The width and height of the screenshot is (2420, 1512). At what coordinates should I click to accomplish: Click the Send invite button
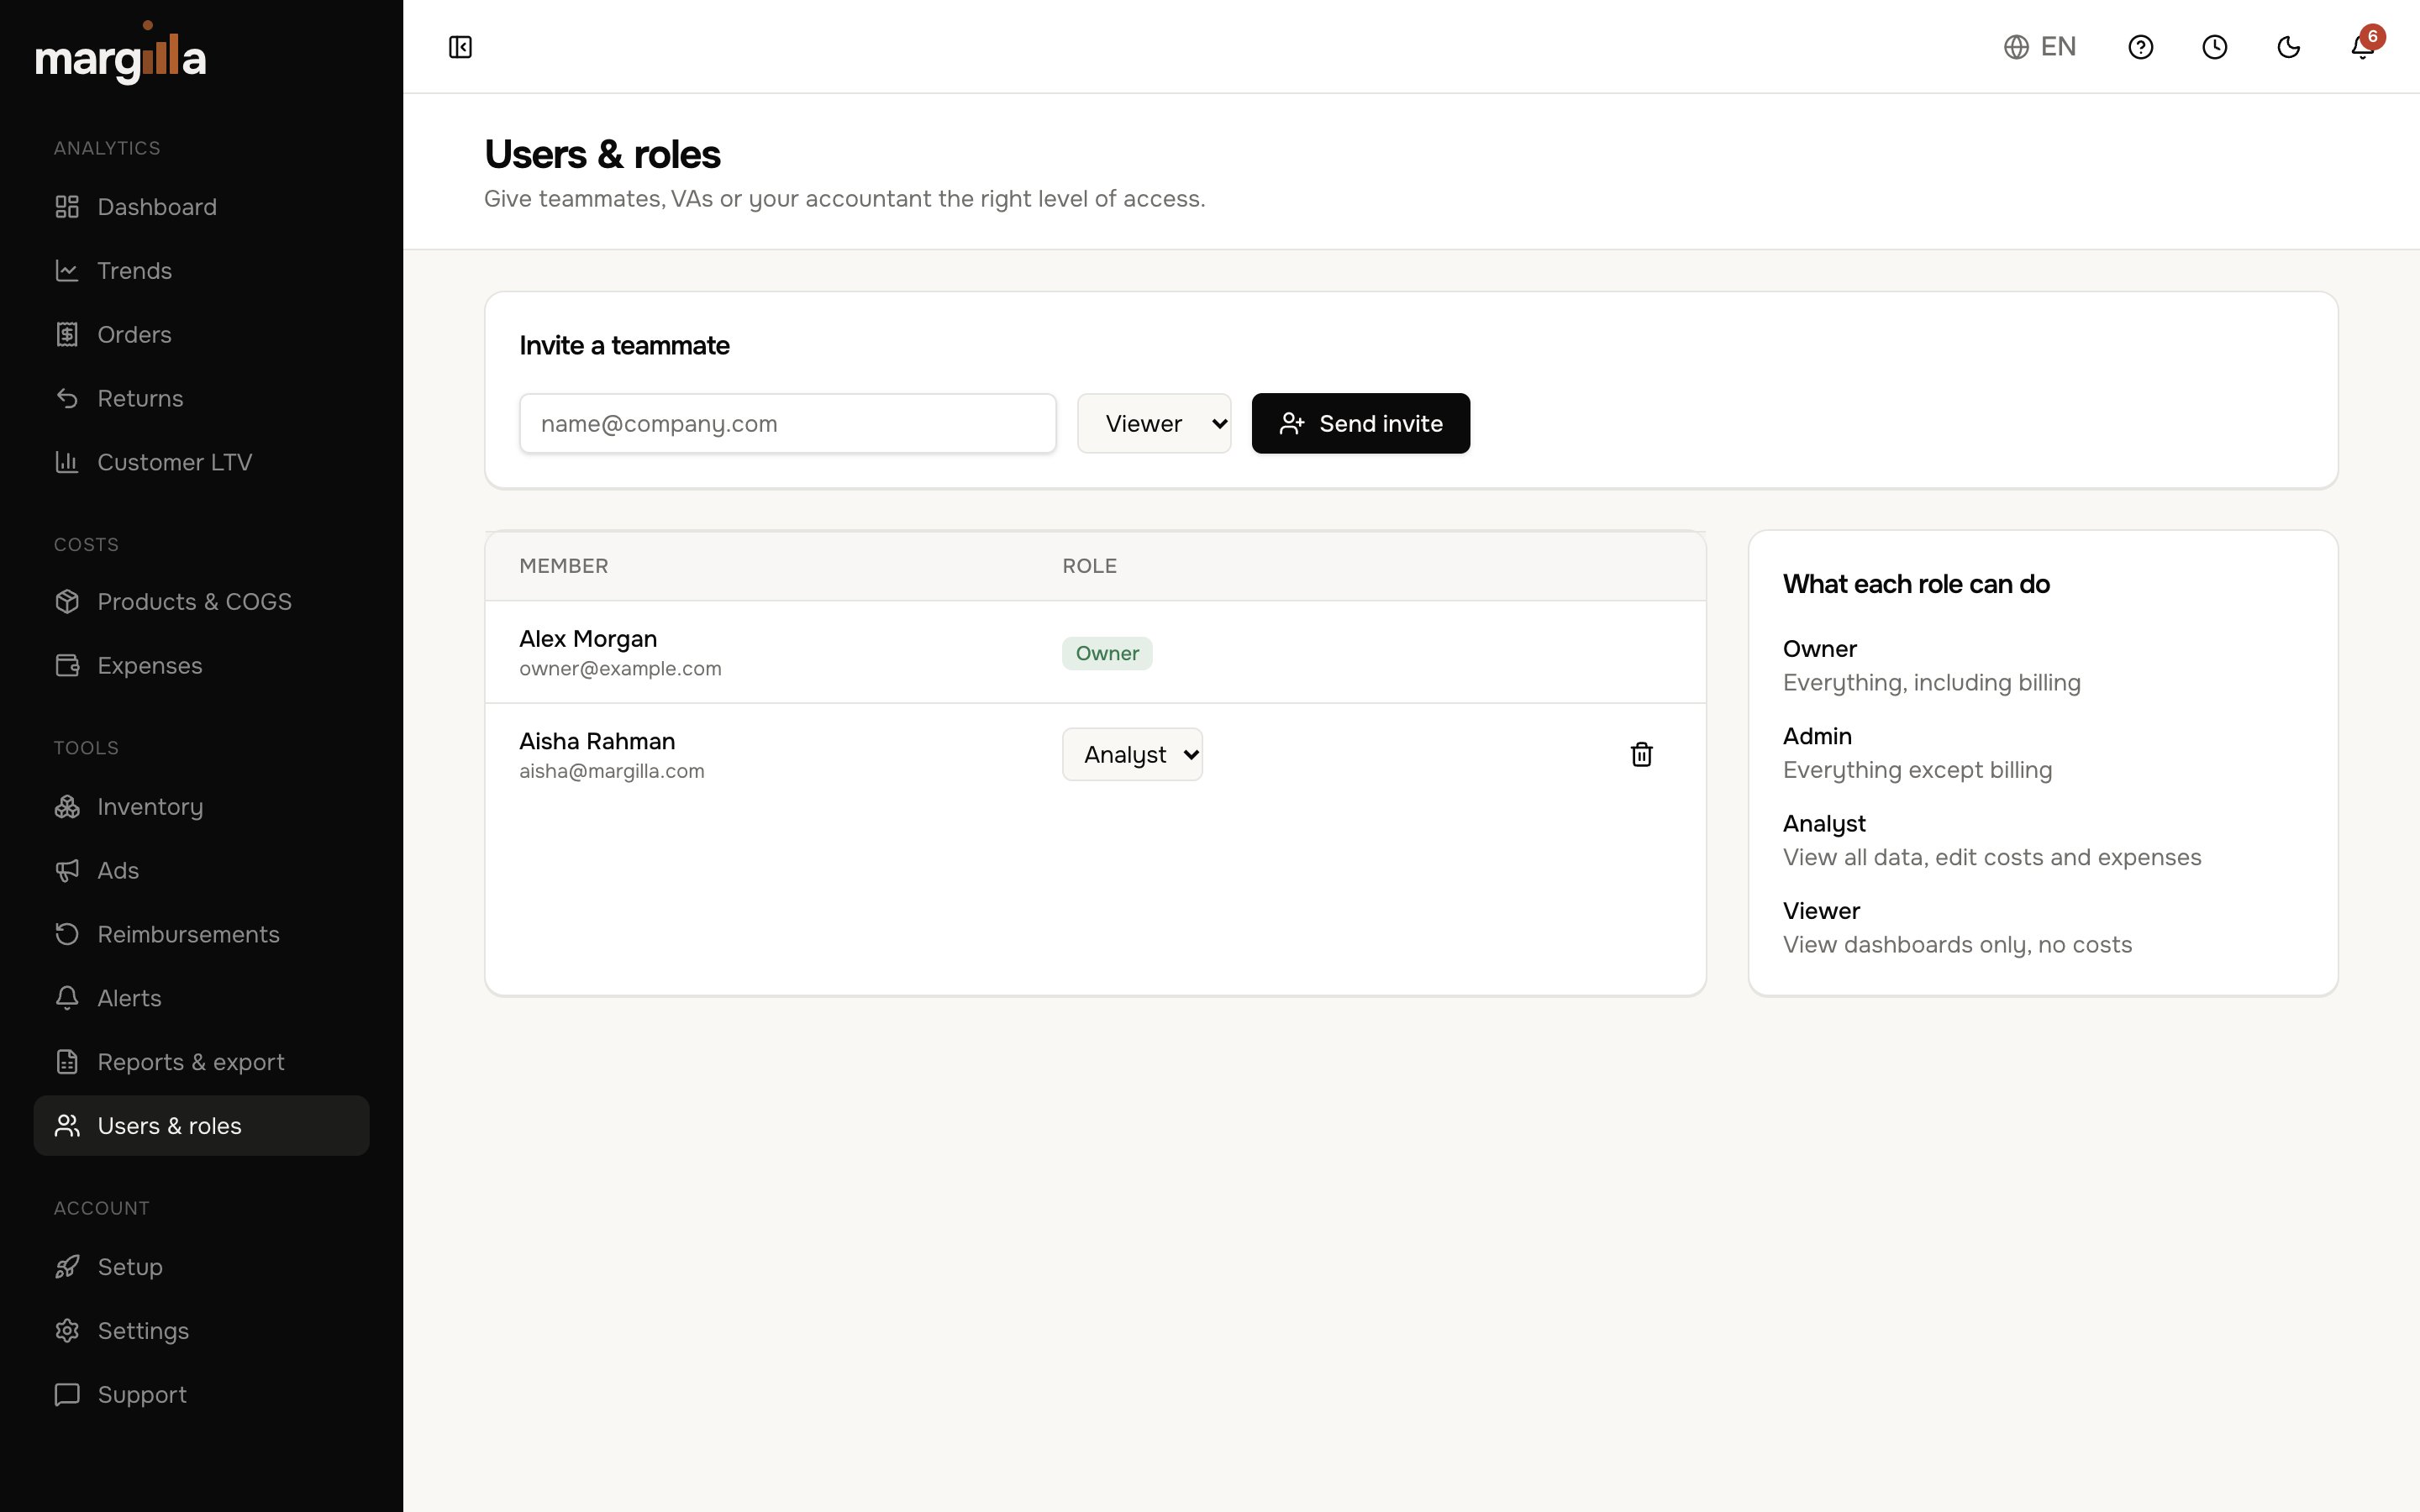click(1360, 423)
